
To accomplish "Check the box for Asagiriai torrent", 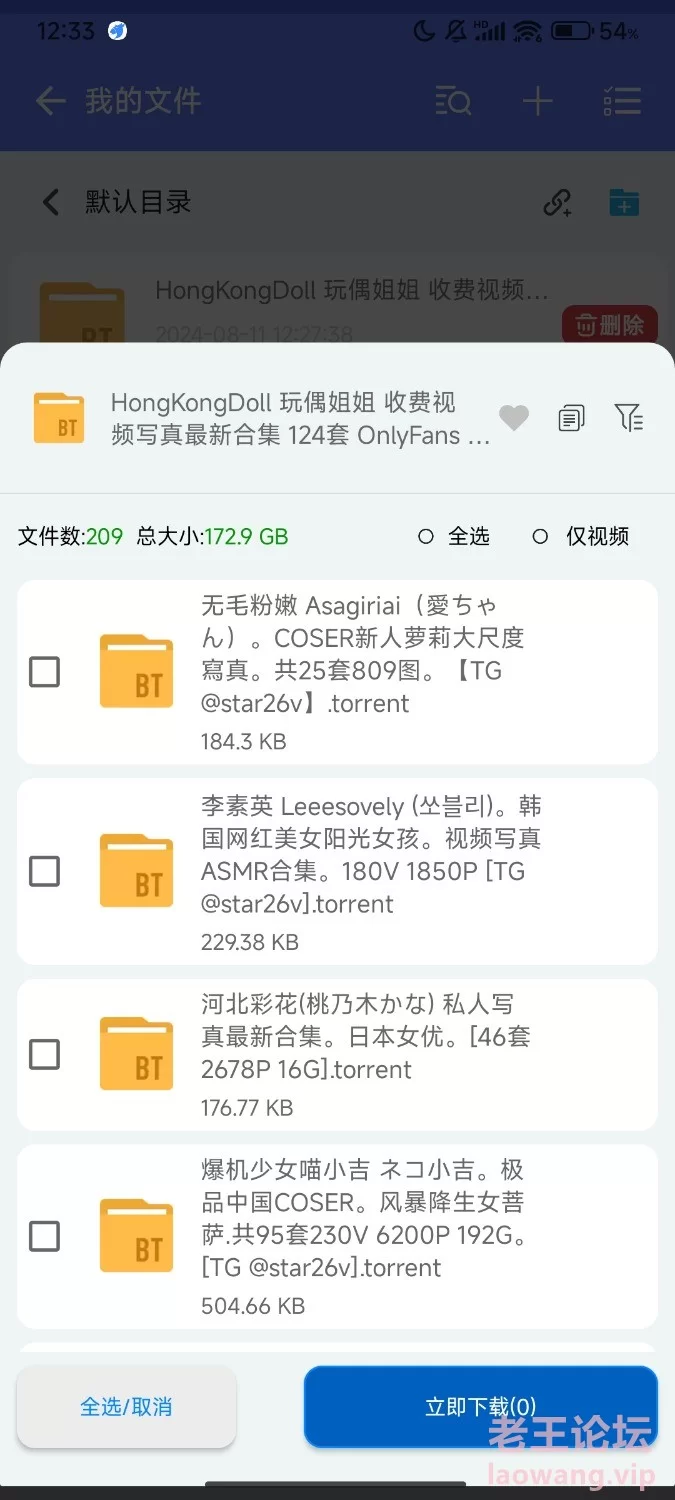I will [44, 672].
